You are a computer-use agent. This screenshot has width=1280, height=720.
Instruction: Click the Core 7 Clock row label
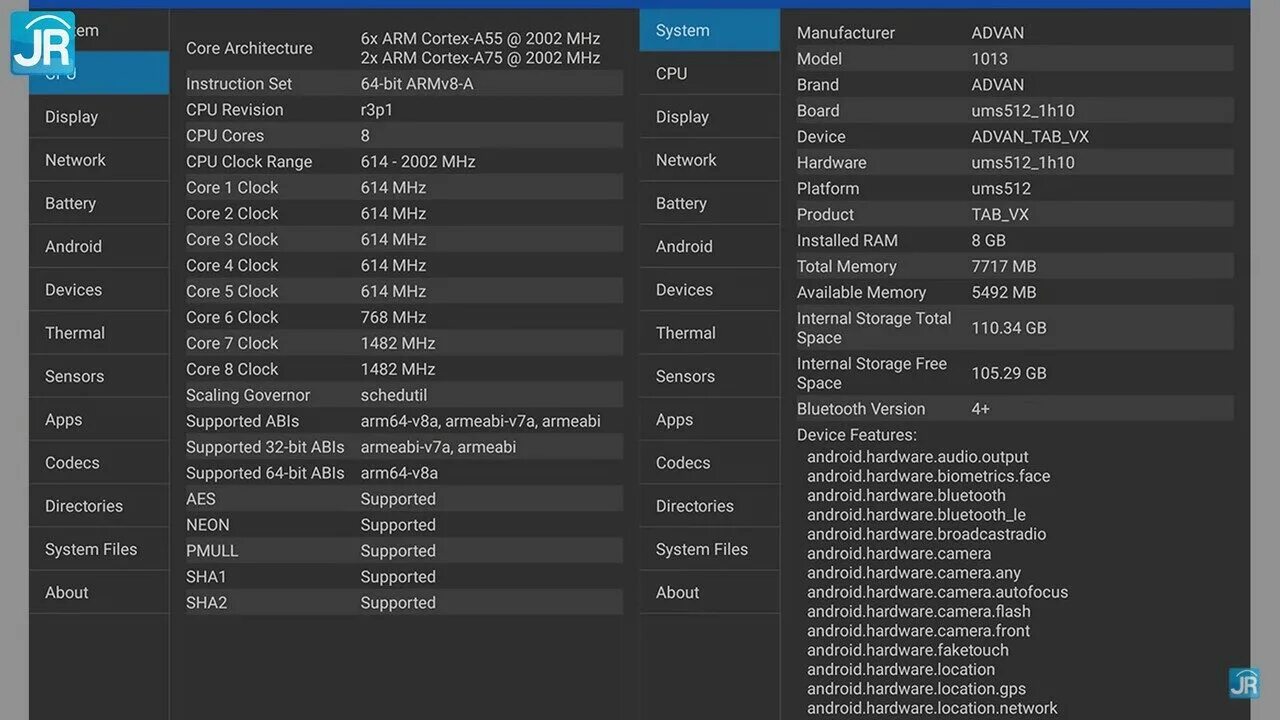click(x=232, y=343)
